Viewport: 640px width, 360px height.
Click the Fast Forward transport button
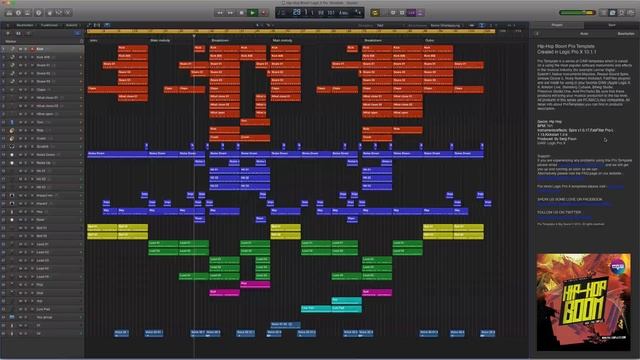tap(231, 13)
